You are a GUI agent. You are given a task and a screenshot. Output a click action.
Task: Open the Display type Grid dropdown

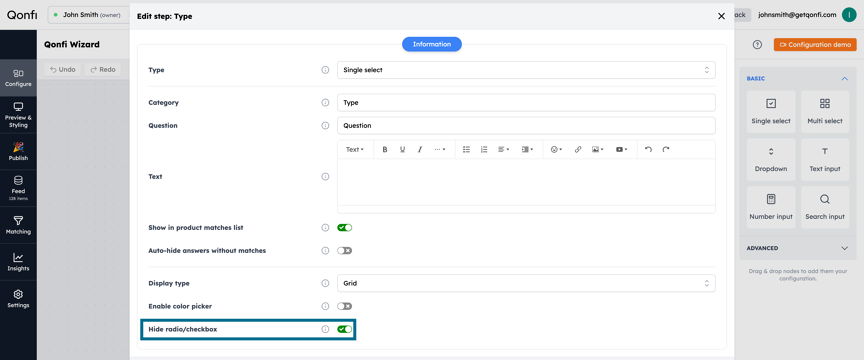[x=526, y=283]
